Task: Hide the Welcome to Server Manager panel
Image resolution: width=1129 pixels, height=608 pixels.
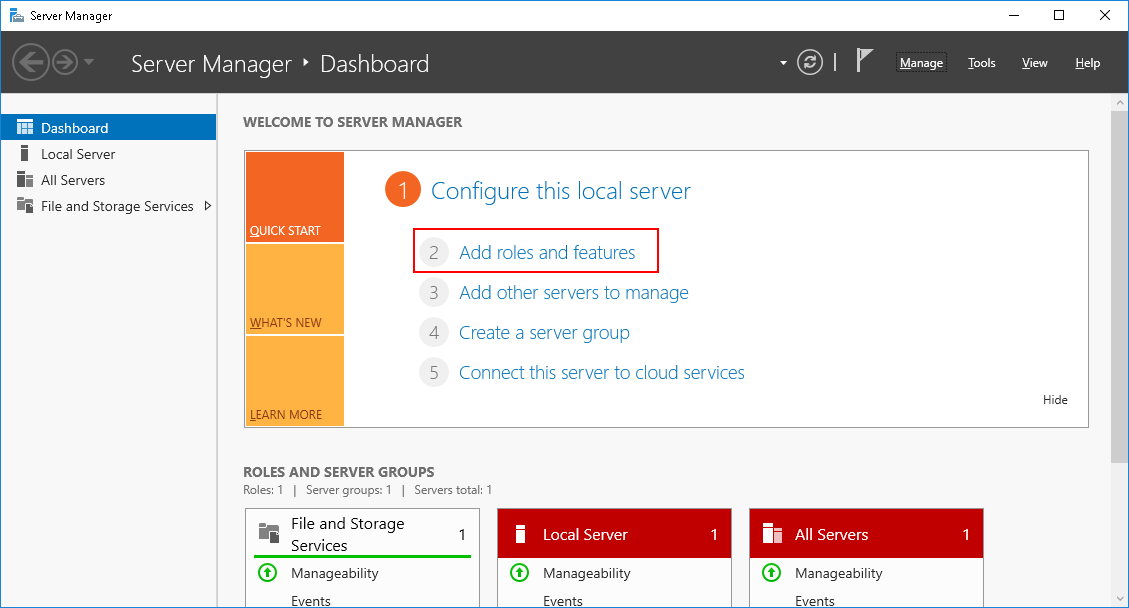Action: coord(1054,399)
